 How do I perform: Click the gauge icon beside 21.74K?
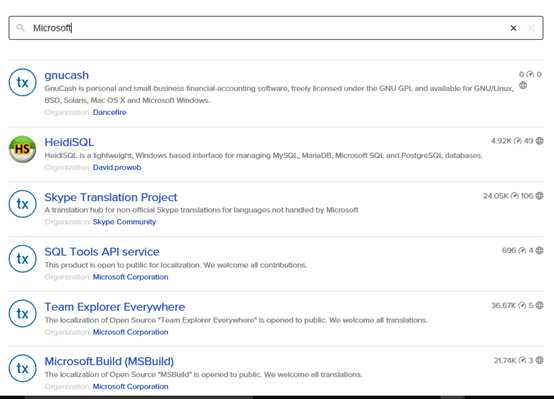(522, 360)
